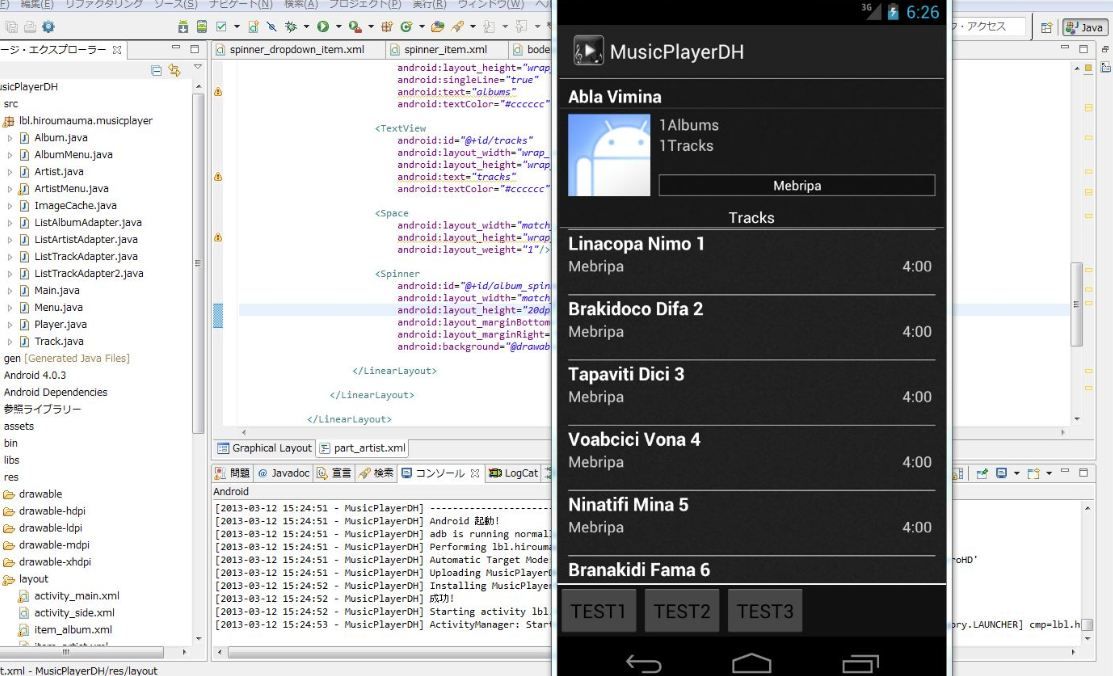Toggle Link with Editor in Package Explorer
This screenshot has height=676, width=1113.
click(174, 70)
